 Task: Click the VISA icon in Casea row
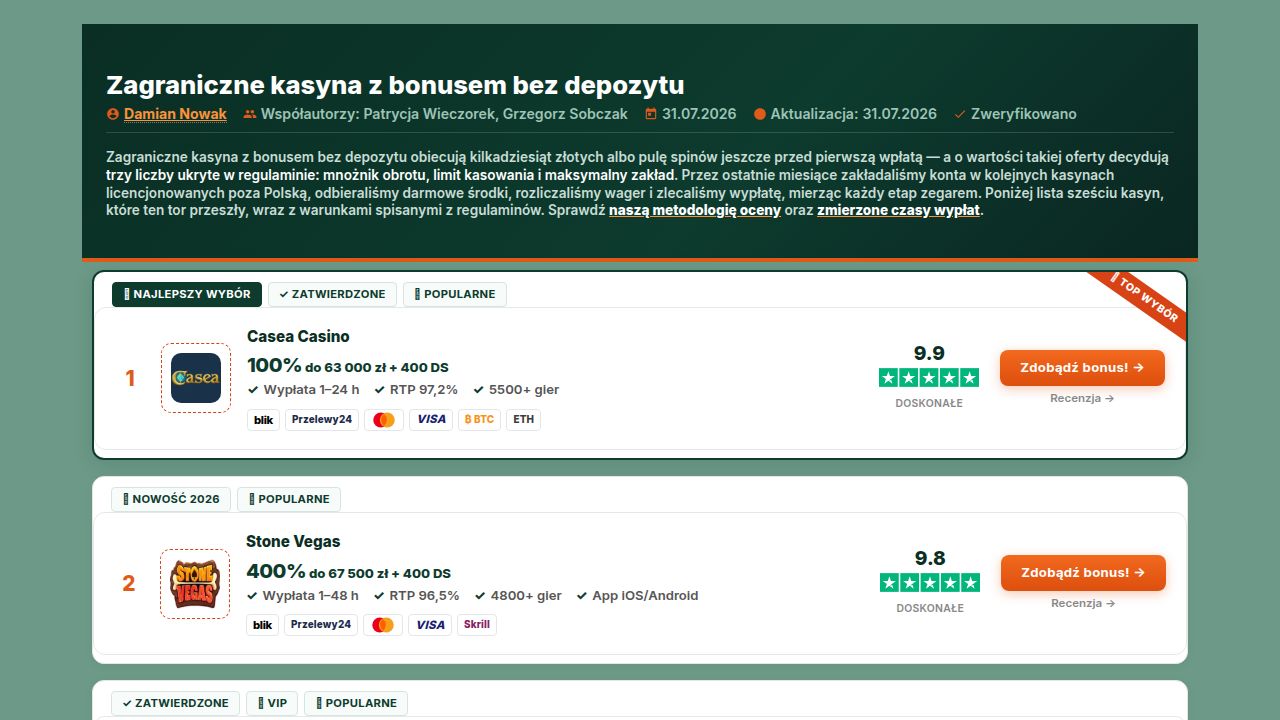click(431, 420)
